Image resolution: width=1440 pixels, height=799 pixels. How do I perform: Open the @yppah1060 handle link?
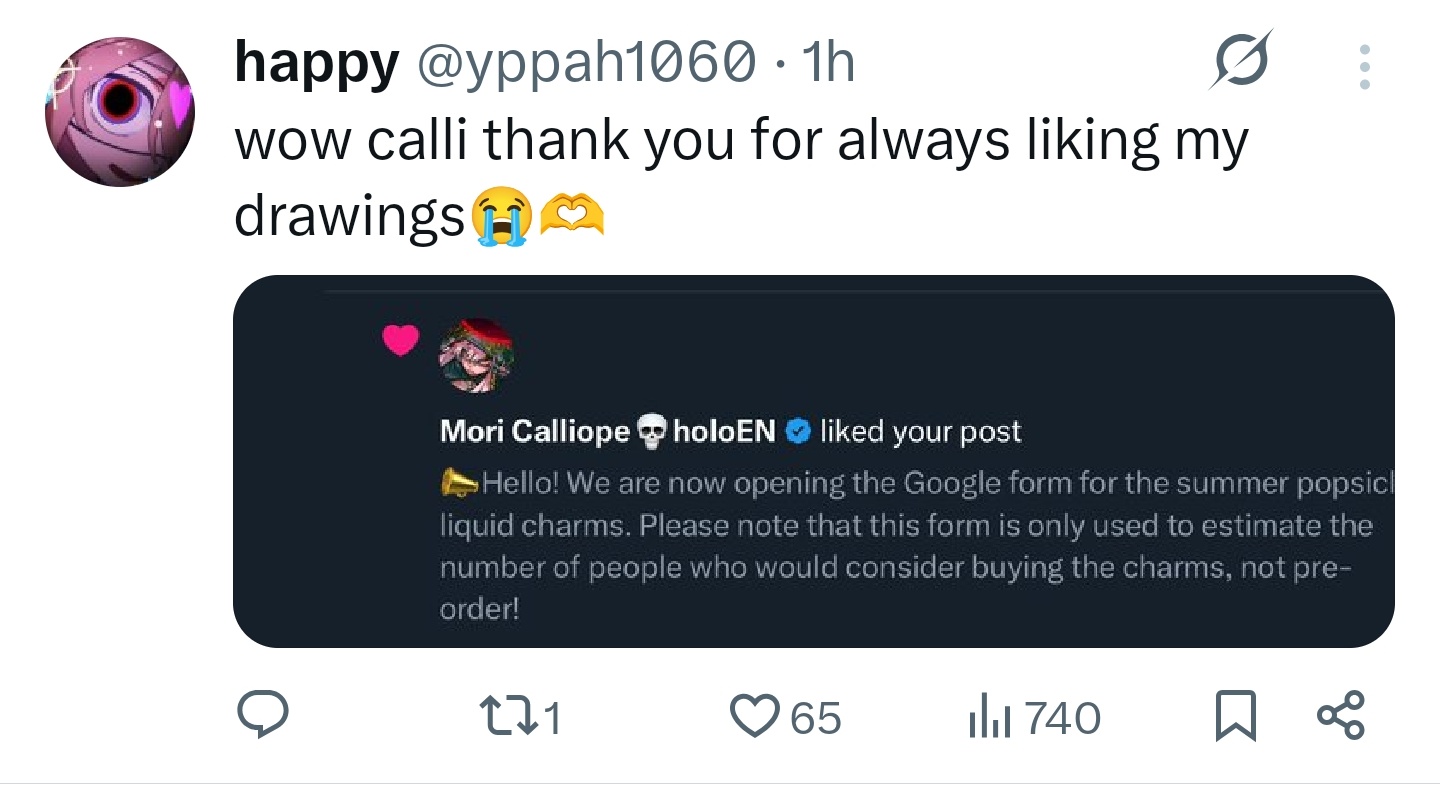(584, 63)
